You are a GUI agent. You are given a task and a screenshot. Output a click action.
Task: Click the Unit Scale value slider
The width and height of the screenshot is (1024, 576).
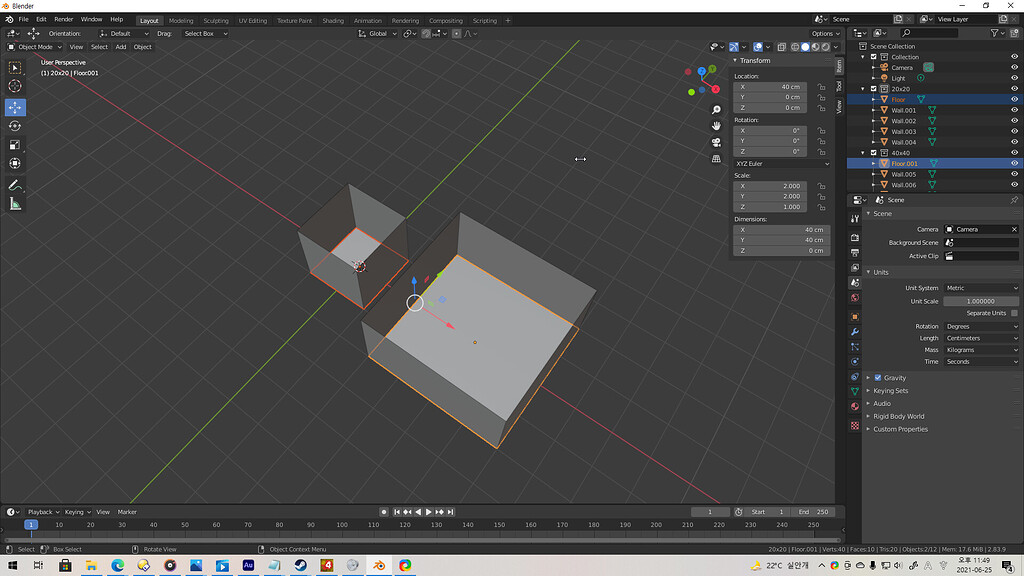point(981,301)
